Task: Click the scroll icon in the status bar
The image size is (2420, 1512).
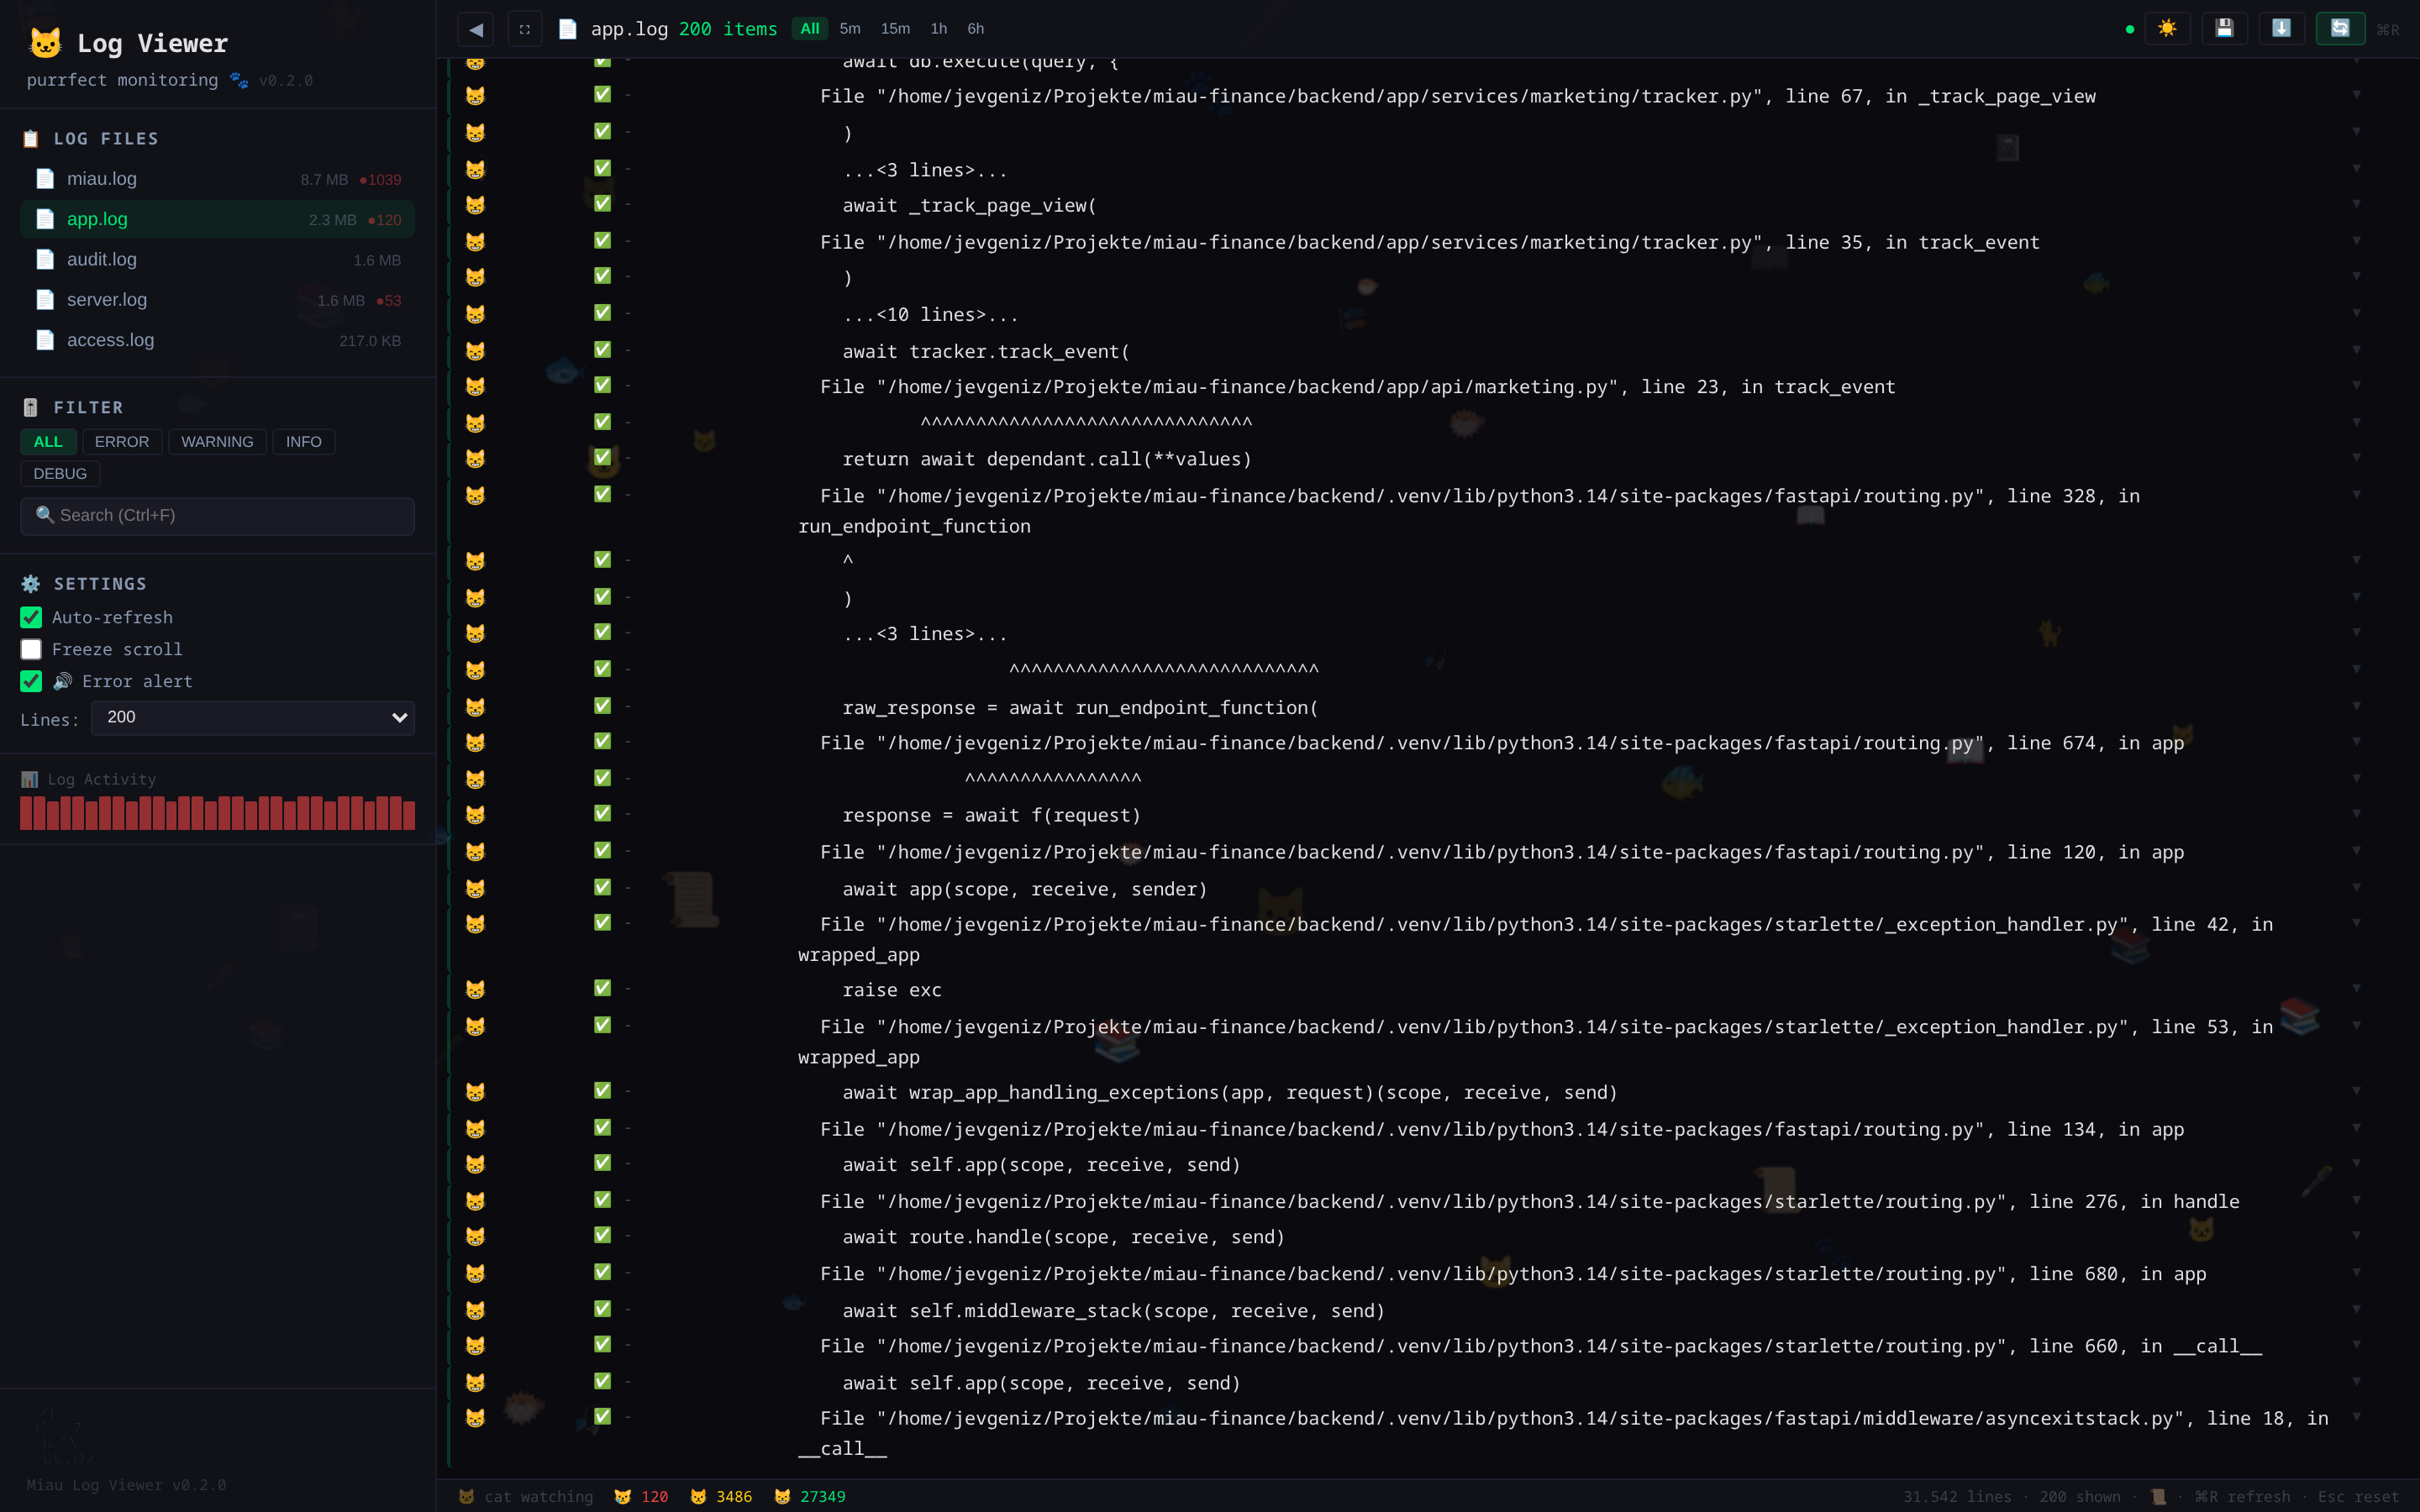Action: coord(2158,1496)
